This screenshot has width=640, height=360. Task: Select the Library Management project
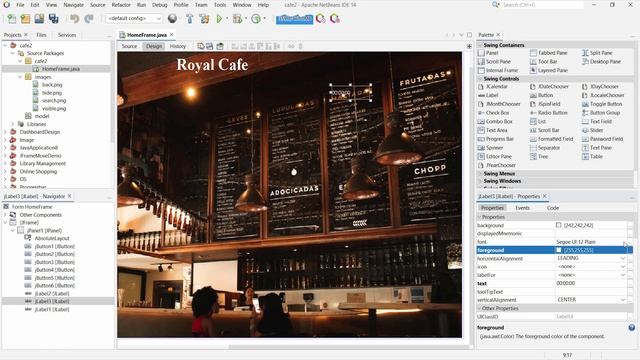[42, 164]
